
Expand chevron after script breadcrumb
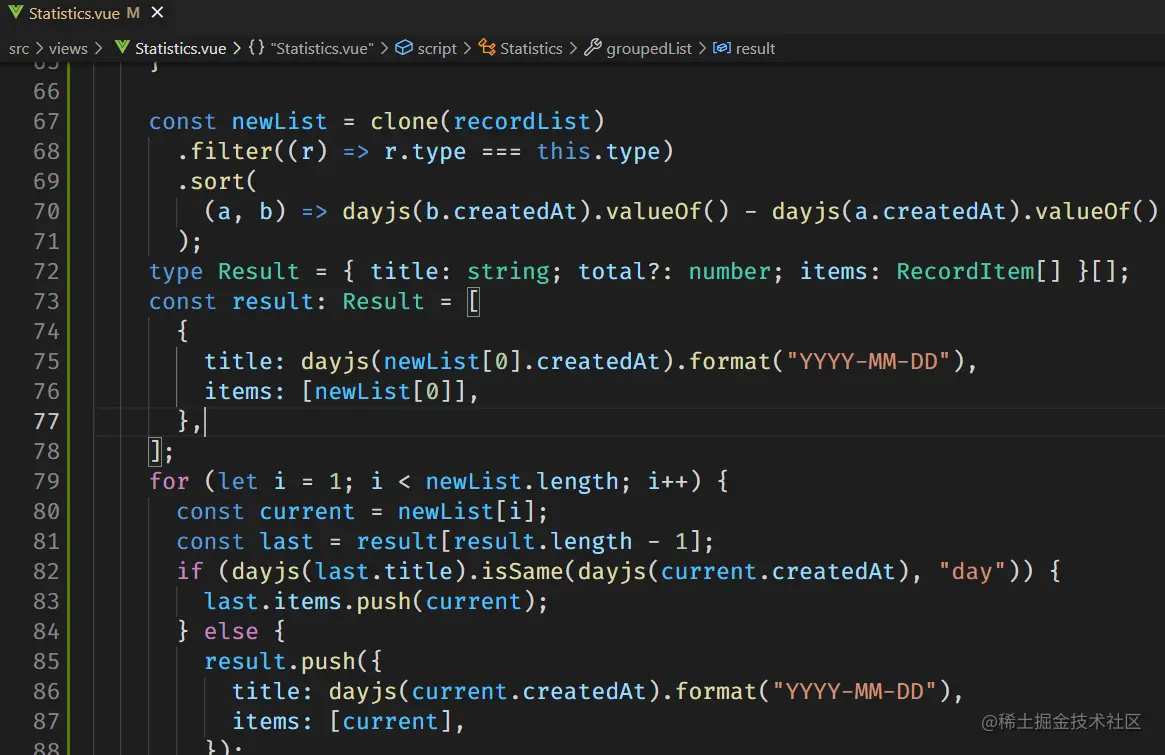[x=467, y=48]
